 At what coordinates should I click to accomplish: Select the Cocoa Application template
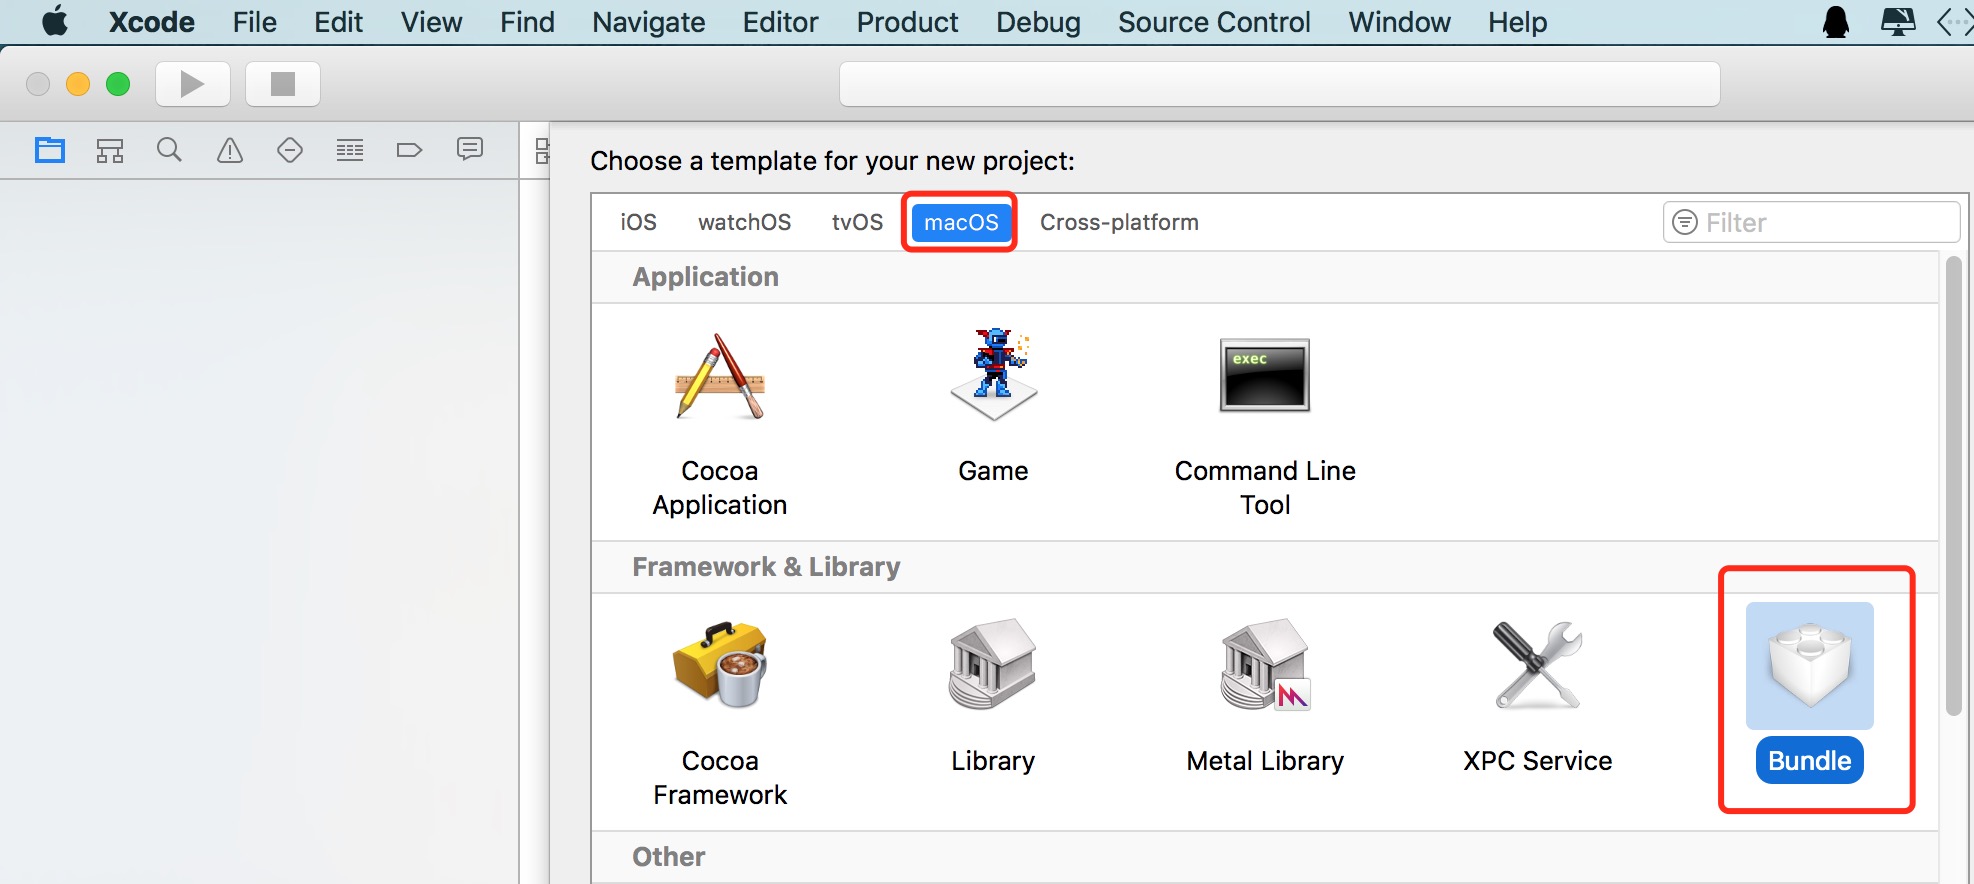[x=720, y=425]
